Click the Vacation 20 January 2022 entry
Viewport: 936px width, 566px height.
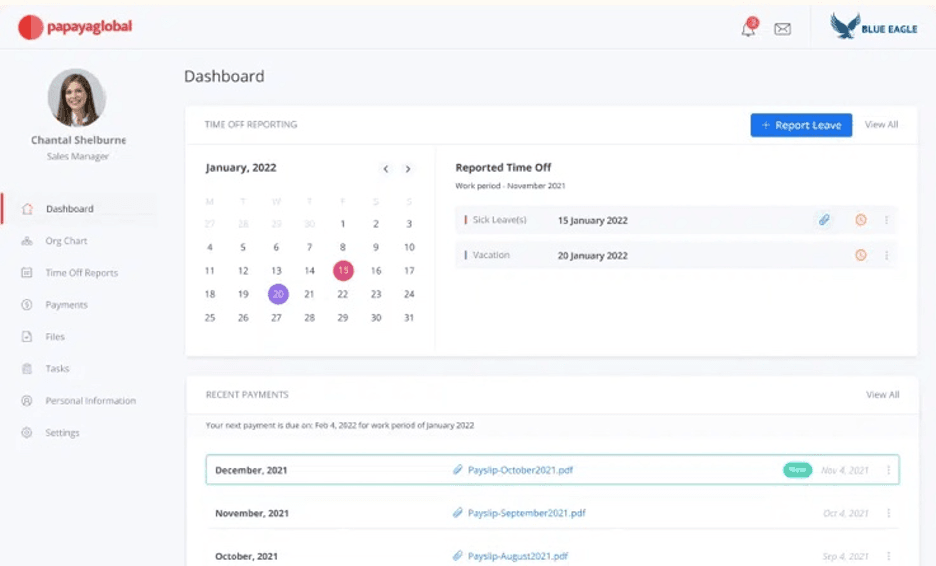(676, 255)
